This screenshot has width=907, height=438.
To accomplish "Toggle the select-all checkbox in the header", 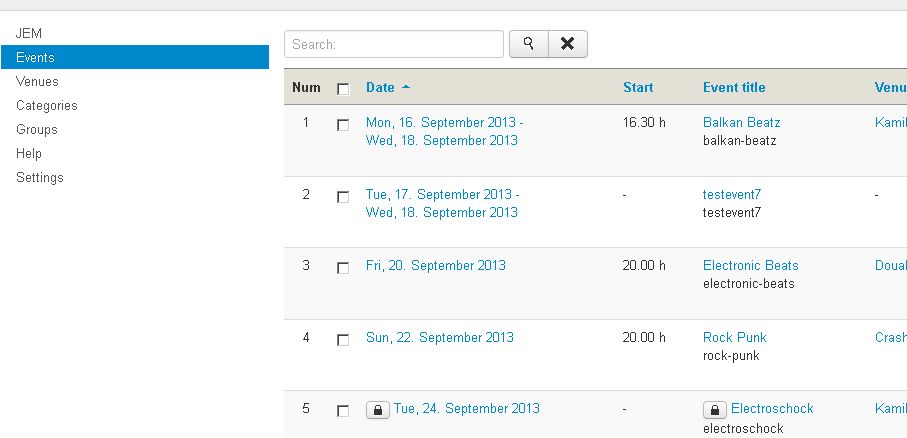I will coord(343,89).
